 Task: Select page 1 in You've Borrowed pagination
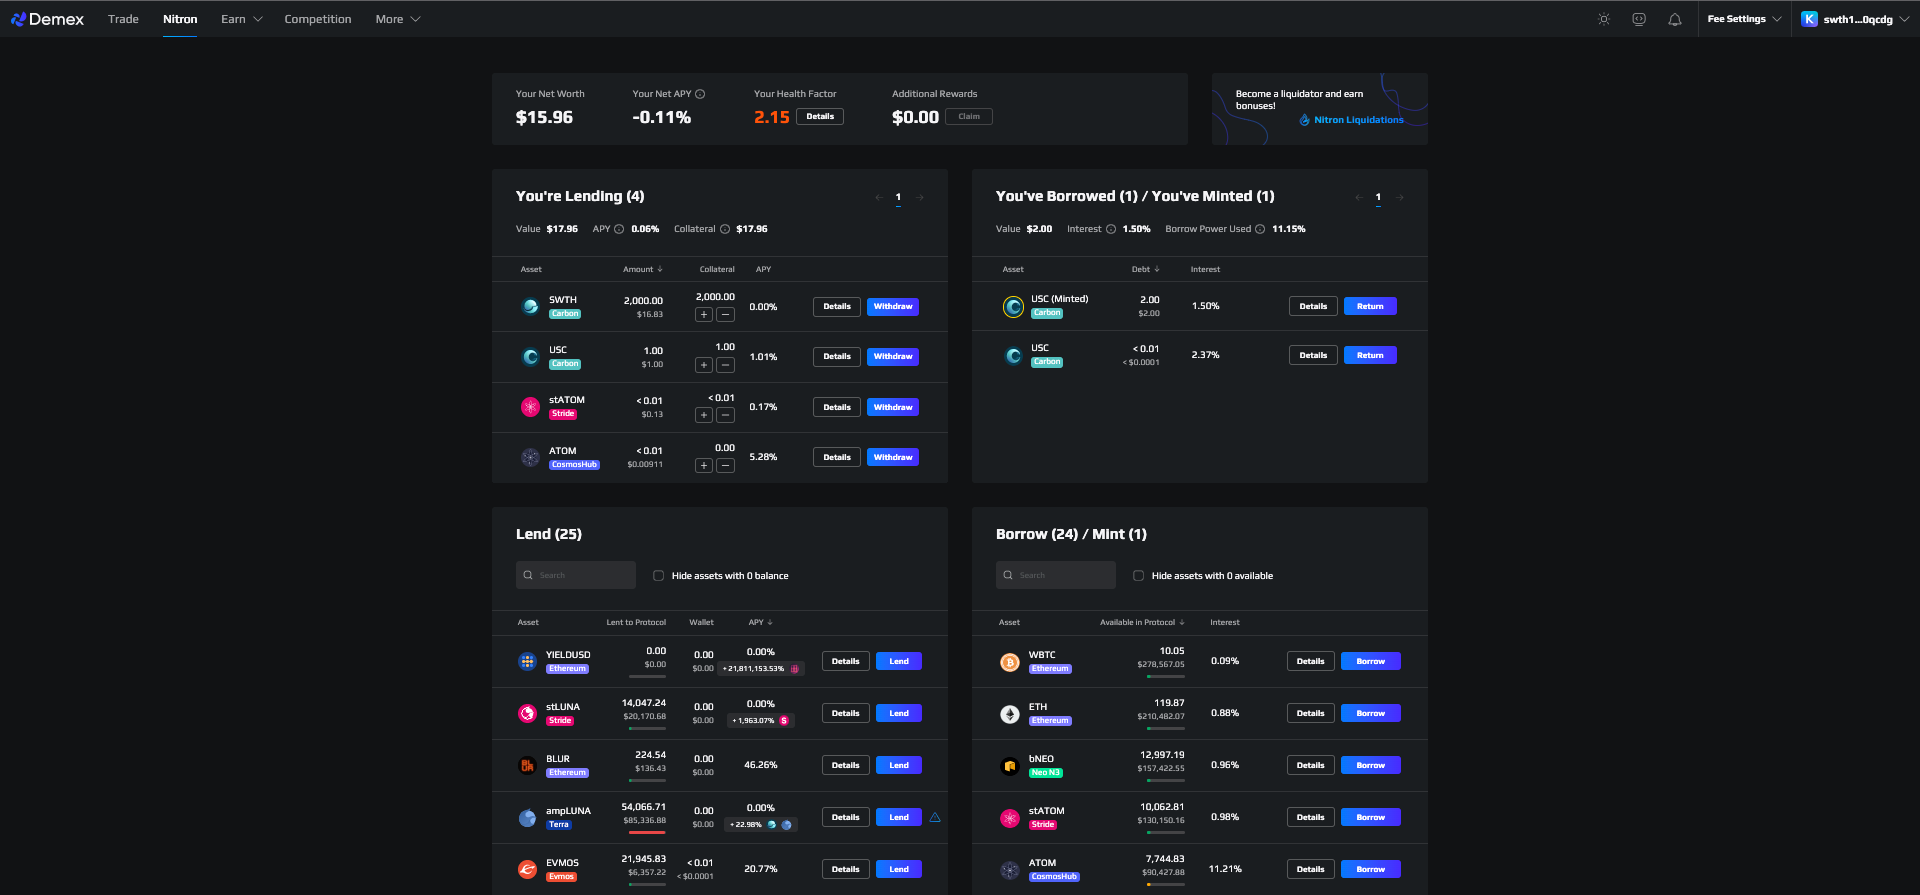tap(1378, 197)
